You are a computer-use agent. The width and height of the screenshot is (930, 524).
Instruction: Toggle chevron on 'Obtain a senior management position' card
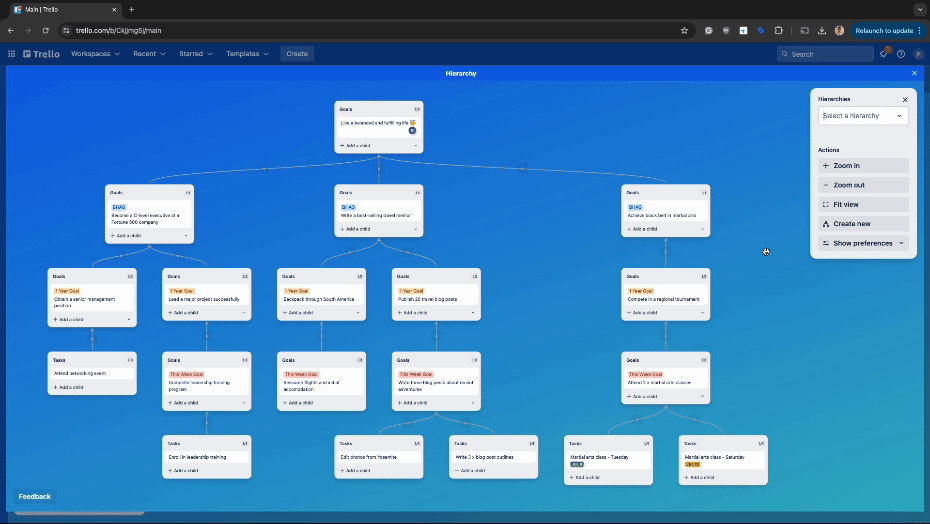(x=129, y=319)
